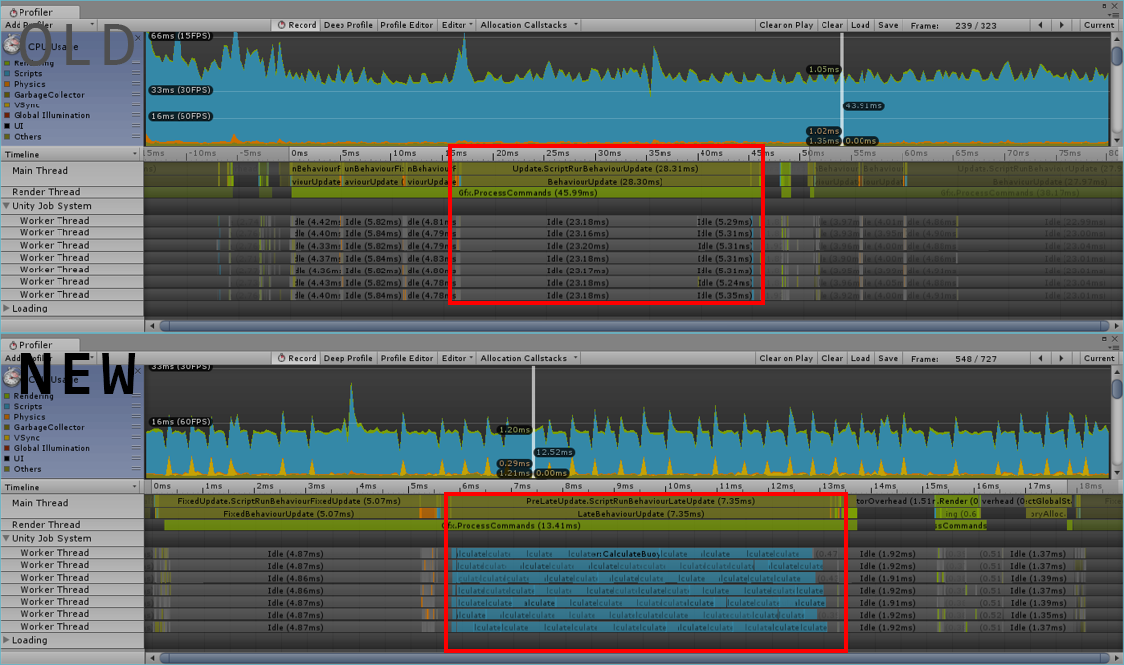The image size is (1124, 665).
Task: Step to previous frame in lower Profiler
Action: pos(1040,358)
